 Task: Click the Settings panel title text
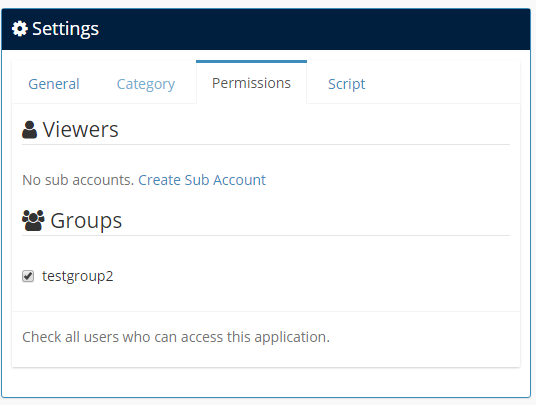click(65, 29)
